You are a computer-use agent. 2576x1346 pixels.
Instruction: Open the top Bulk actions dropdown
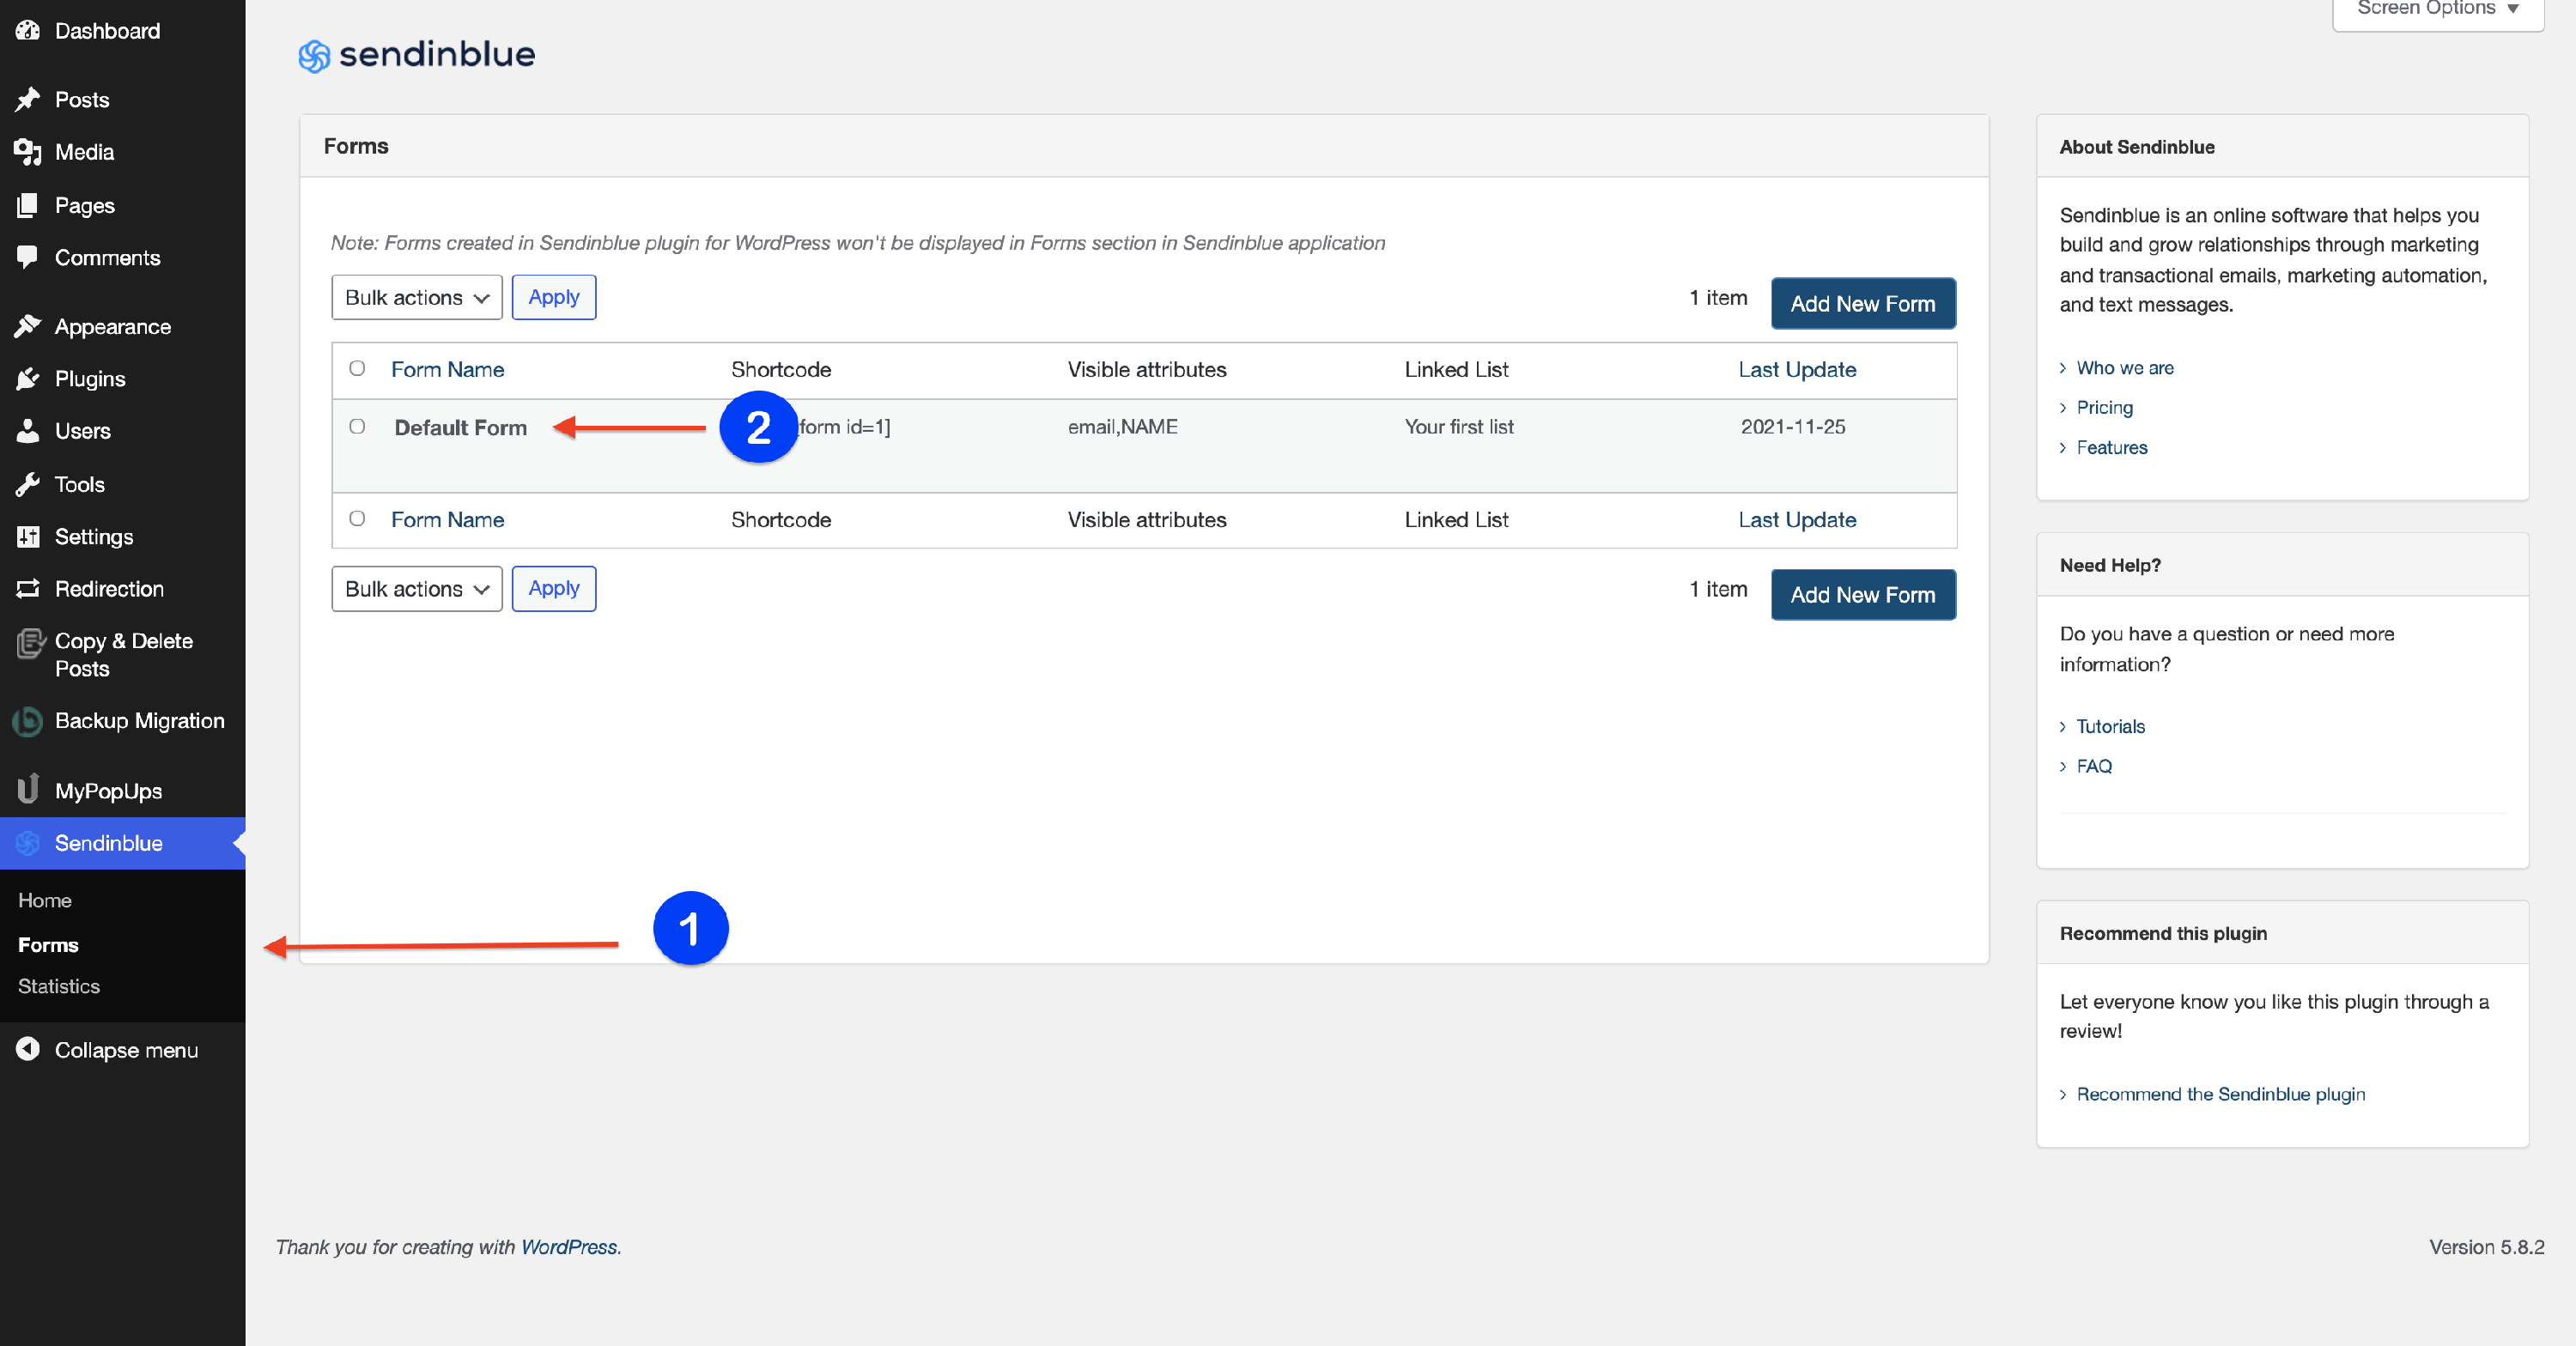416,298
